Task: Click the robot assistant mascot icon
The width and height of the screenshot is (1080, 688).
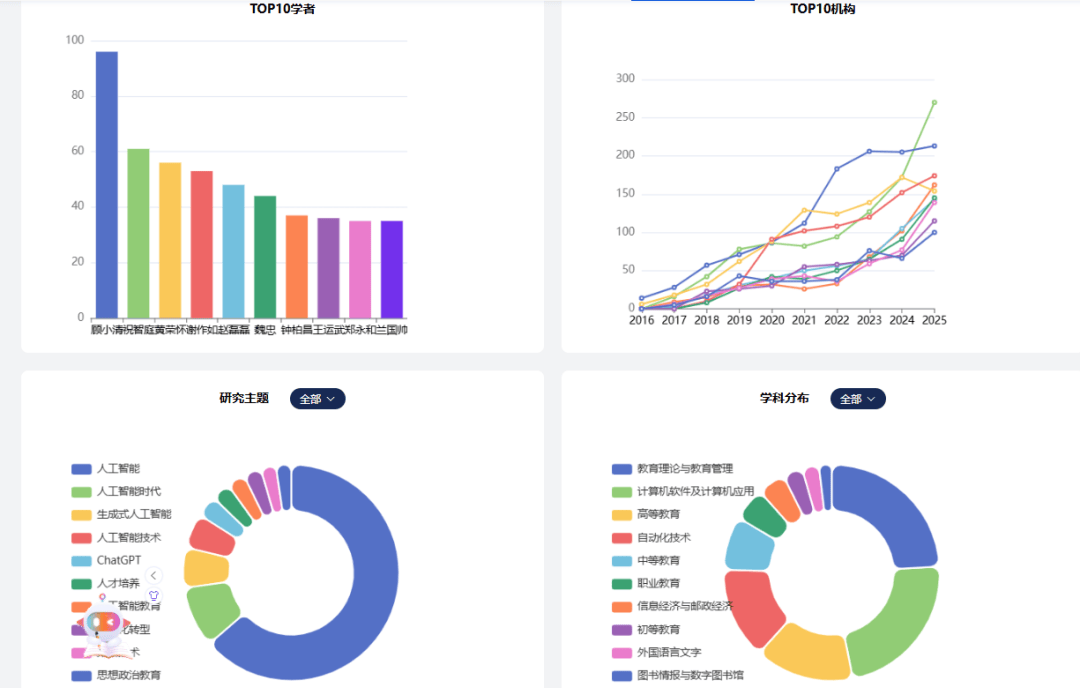Action: point(103,626)
